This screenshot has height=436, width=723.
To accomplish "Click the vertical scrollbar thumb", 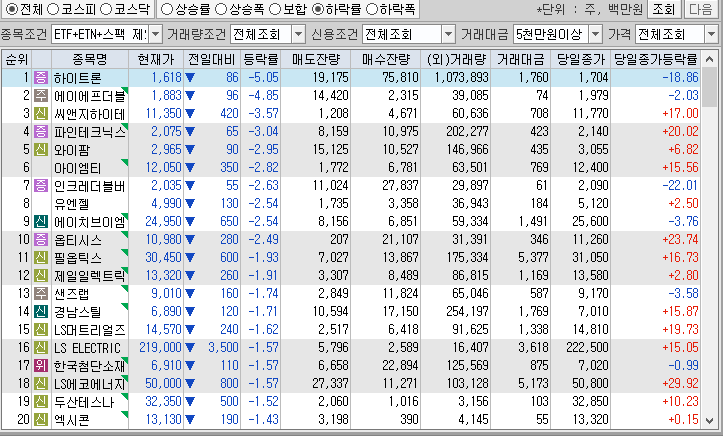I will tap(710, 87).
